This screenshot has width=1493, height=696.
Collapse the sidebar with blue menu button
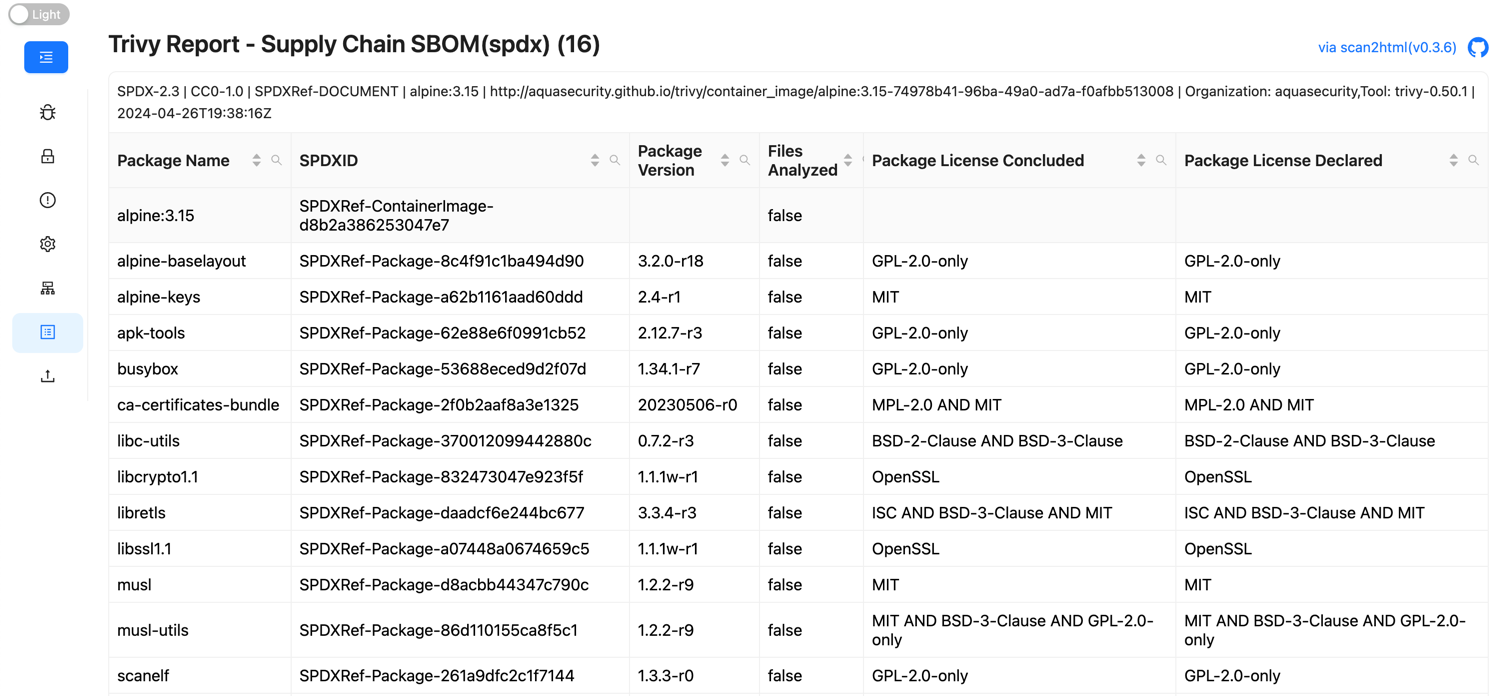pos(46,57)
